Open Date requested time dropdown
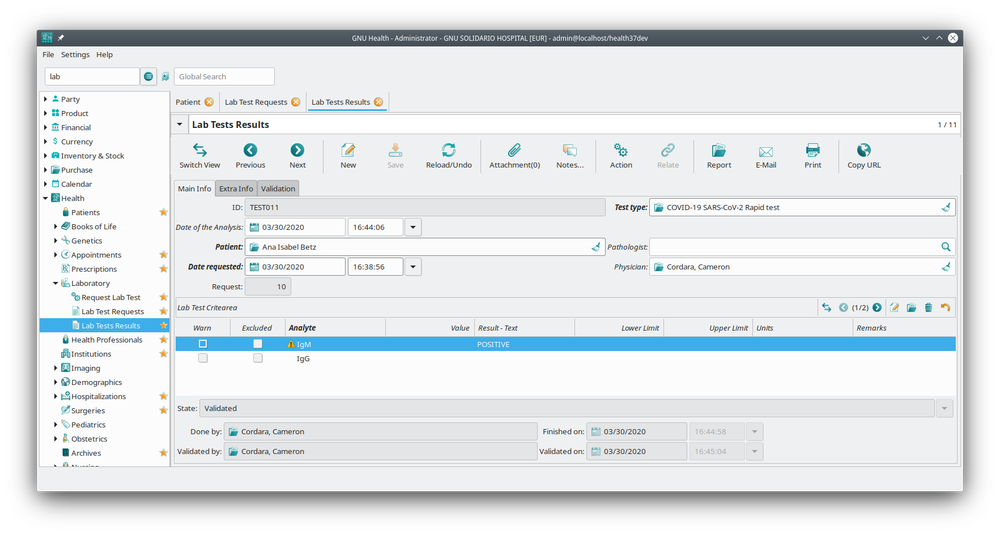1000x535 pixels. pyautogui.click(x=413, y=267)
